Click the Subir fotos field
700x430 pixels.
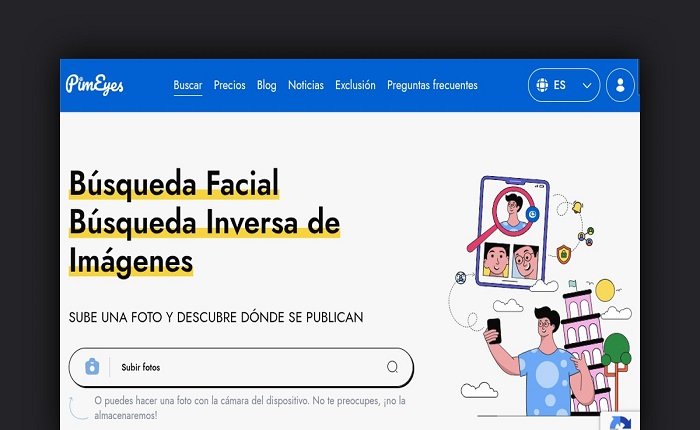tap(241, 367)
